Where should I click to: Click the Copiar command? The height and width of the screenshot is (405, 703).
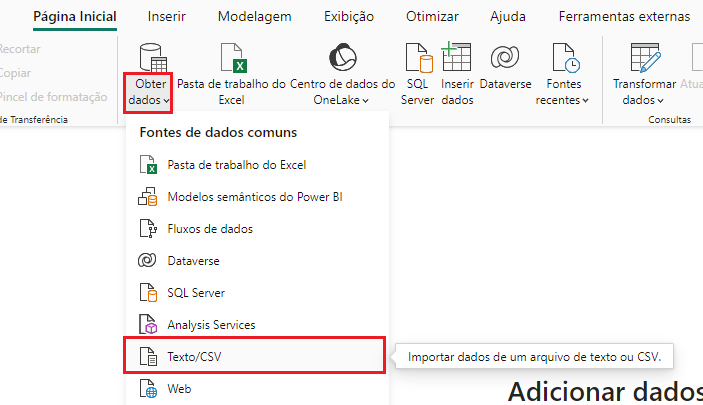click(15, 73)
